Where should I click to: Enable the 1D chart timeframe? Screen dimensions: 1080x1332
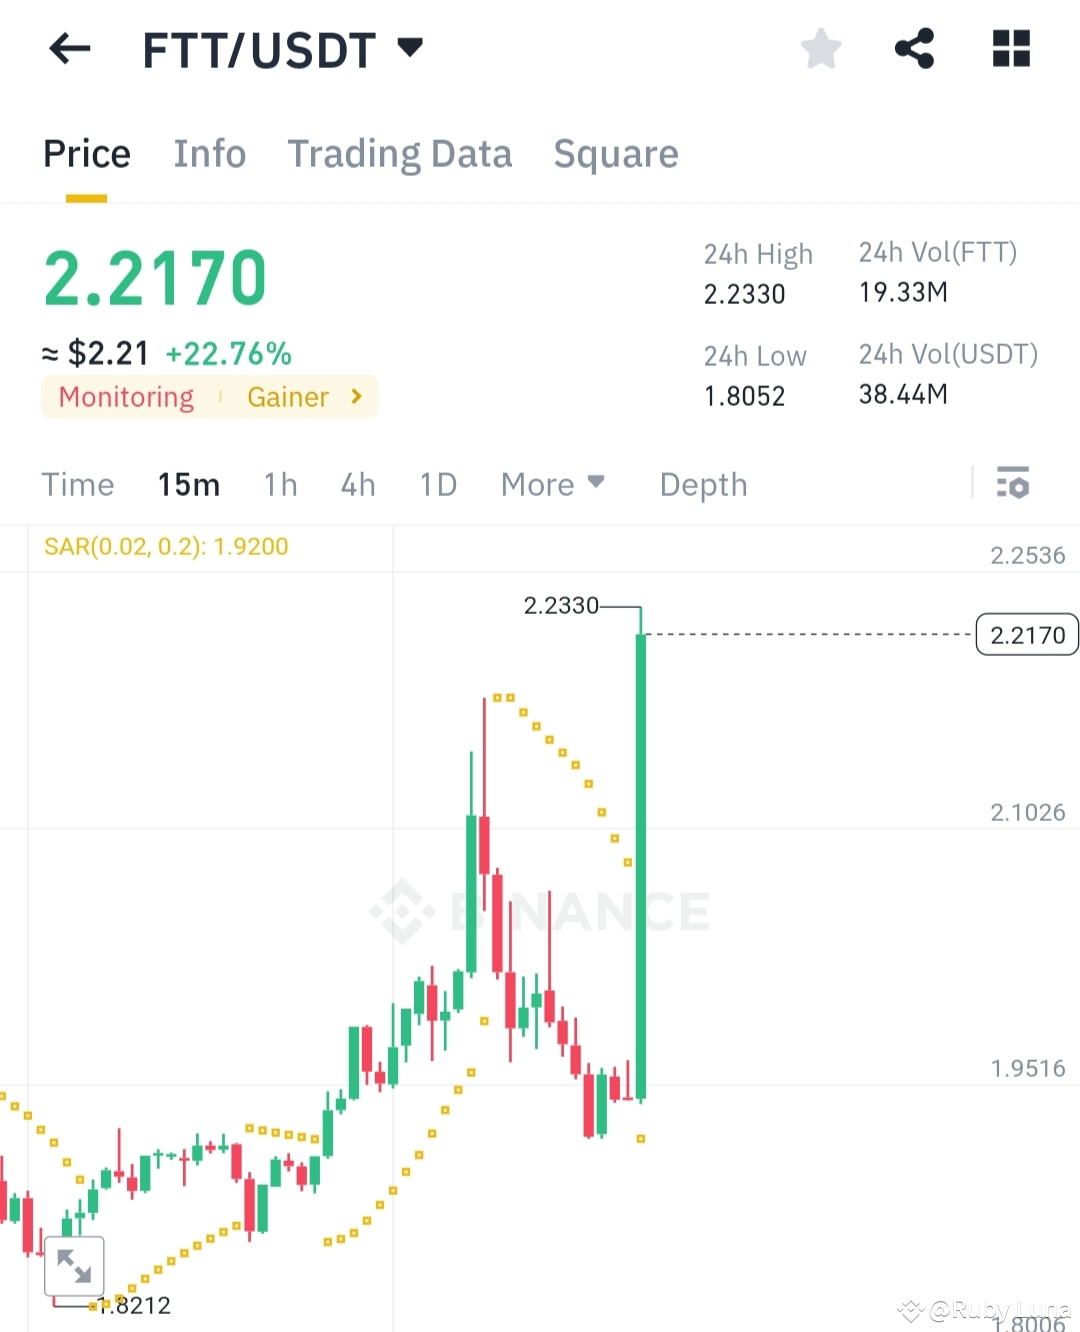point(437,484)
